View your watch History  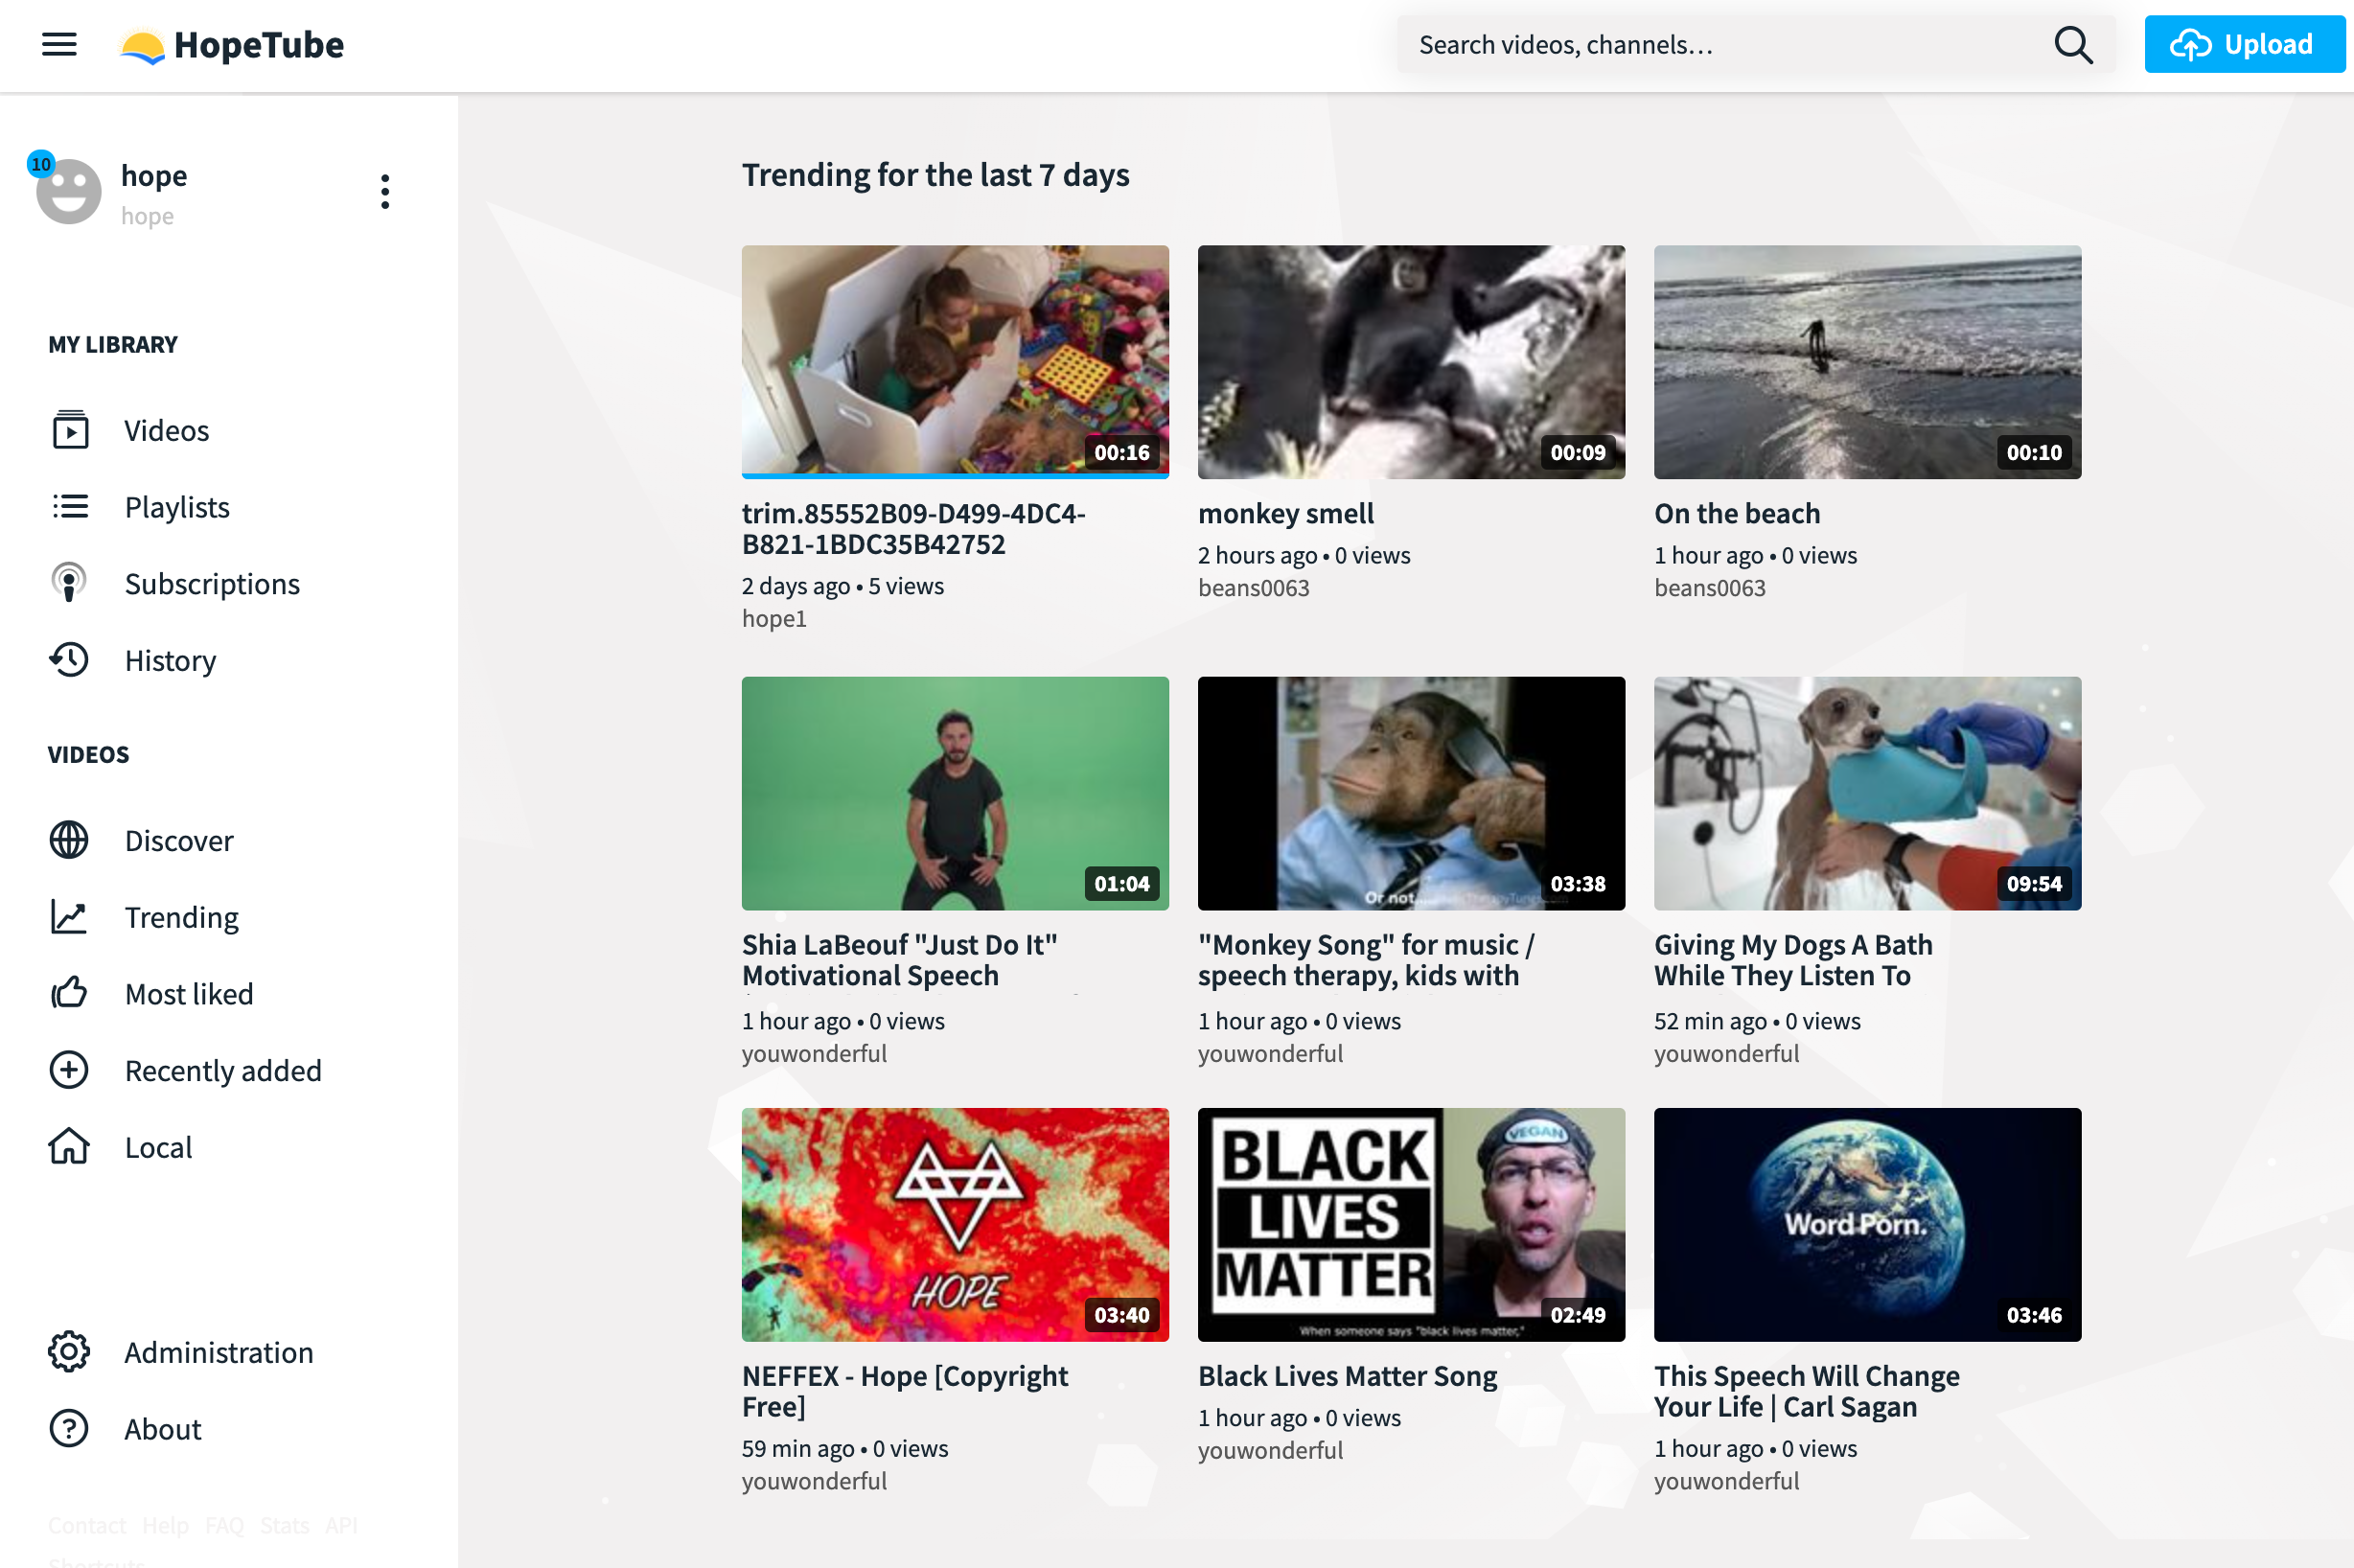169,660
